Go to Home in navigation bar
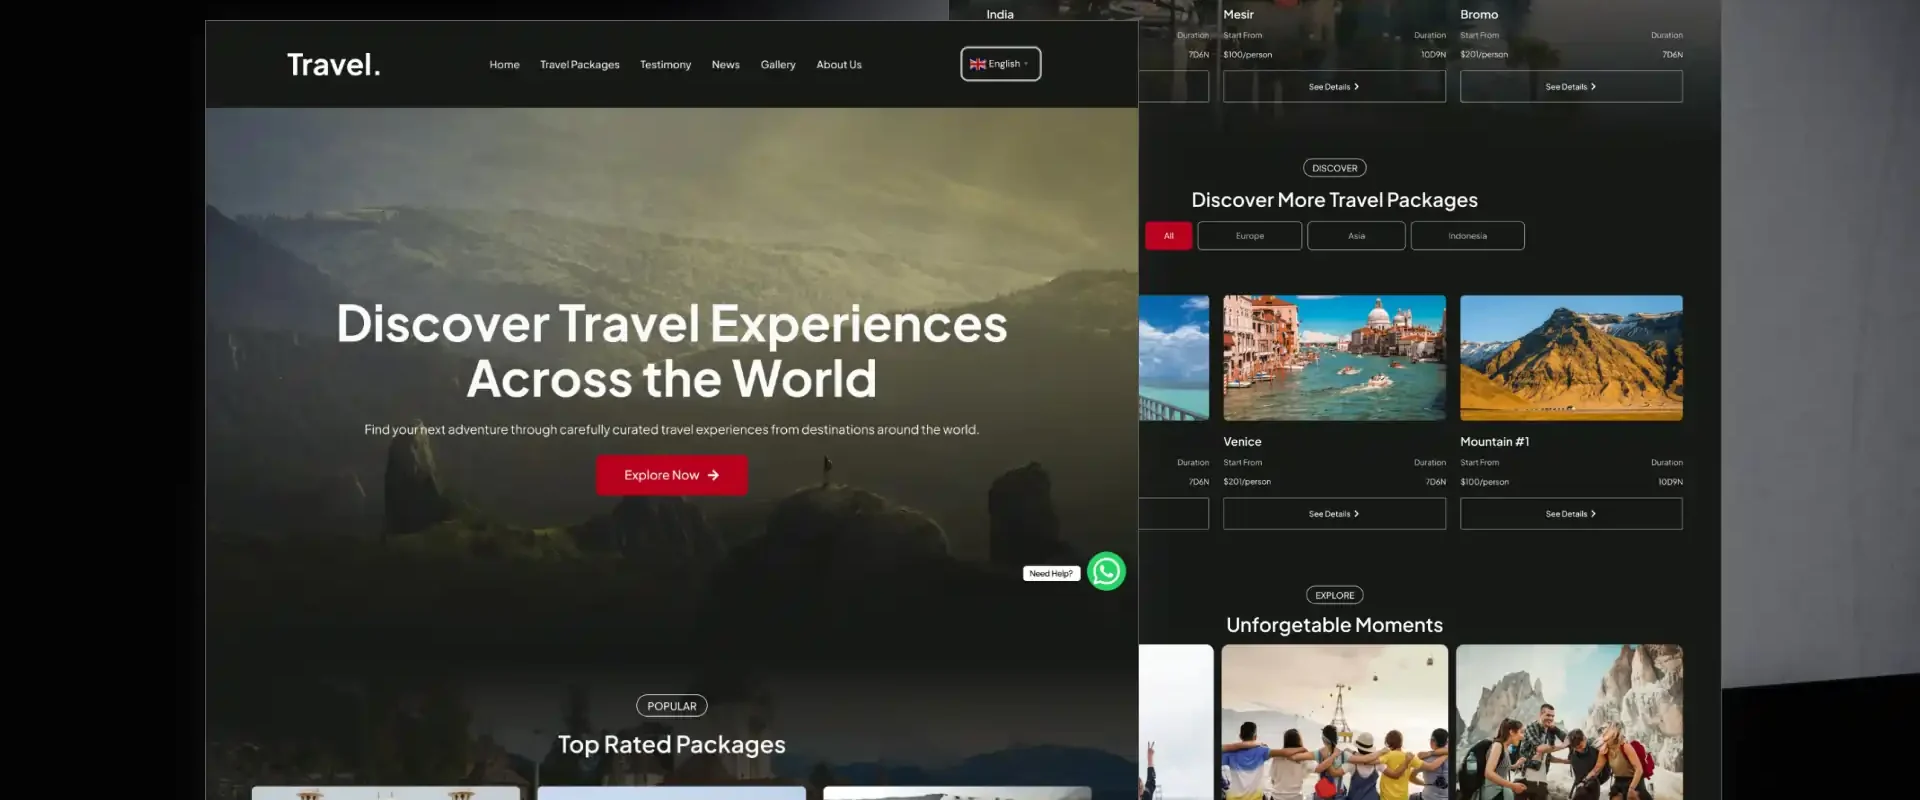Screen dimensions: 1920x800 tap(504, 65)
